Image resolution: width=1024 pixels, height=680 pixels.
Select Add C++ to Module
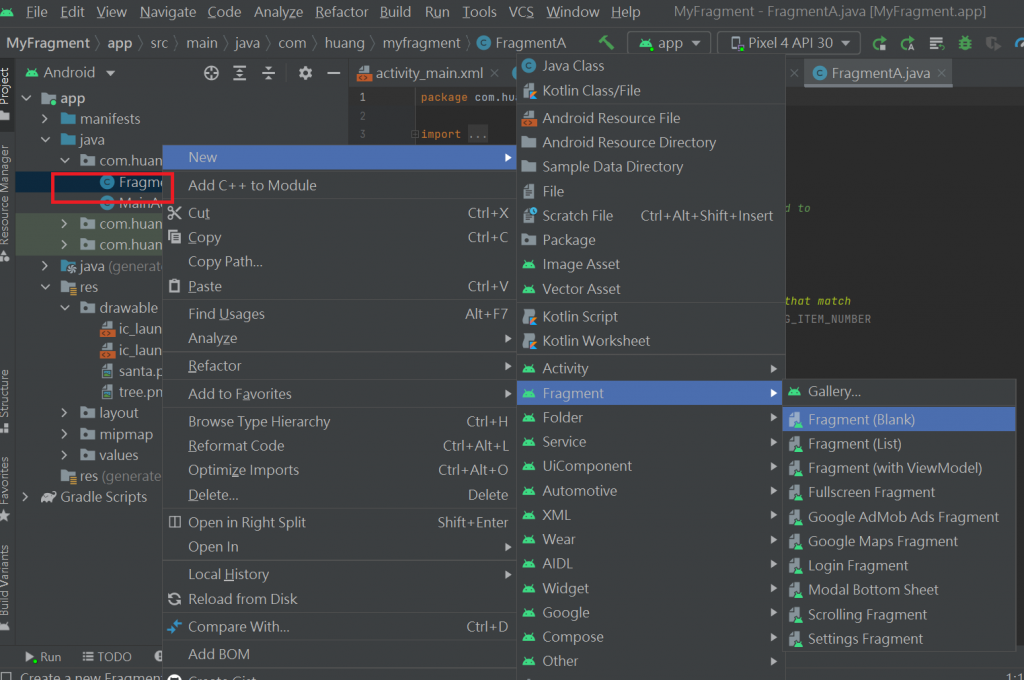339,186
